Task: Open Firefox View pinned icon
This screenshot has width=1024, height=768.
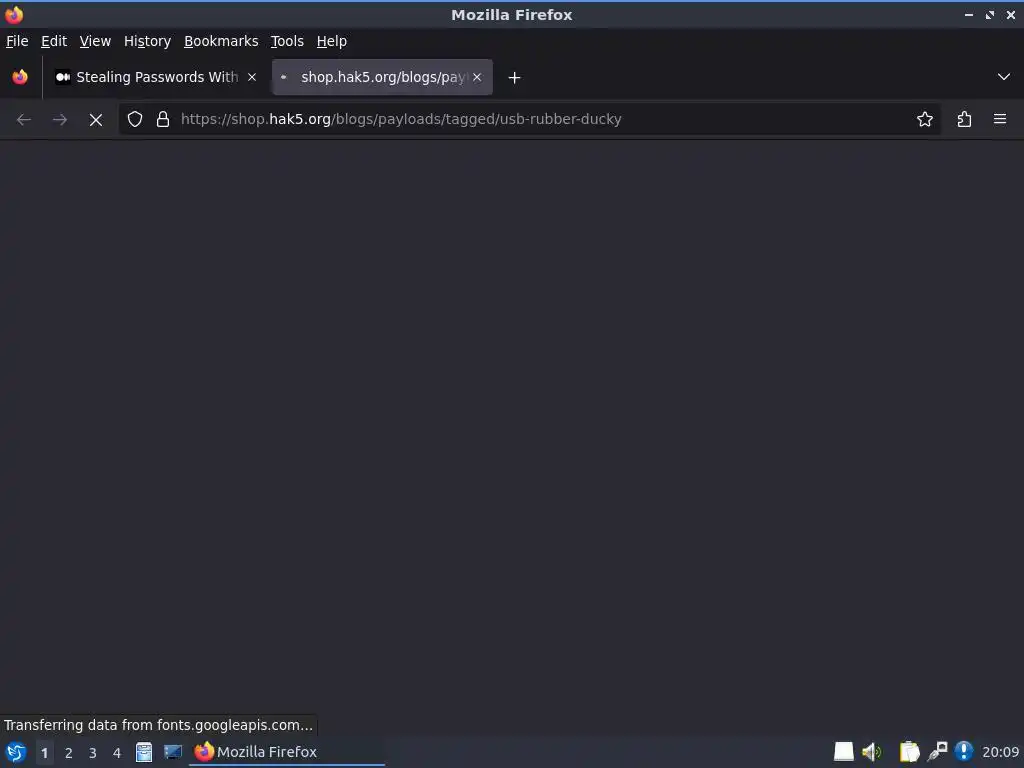Action: [x=20, y=77]
